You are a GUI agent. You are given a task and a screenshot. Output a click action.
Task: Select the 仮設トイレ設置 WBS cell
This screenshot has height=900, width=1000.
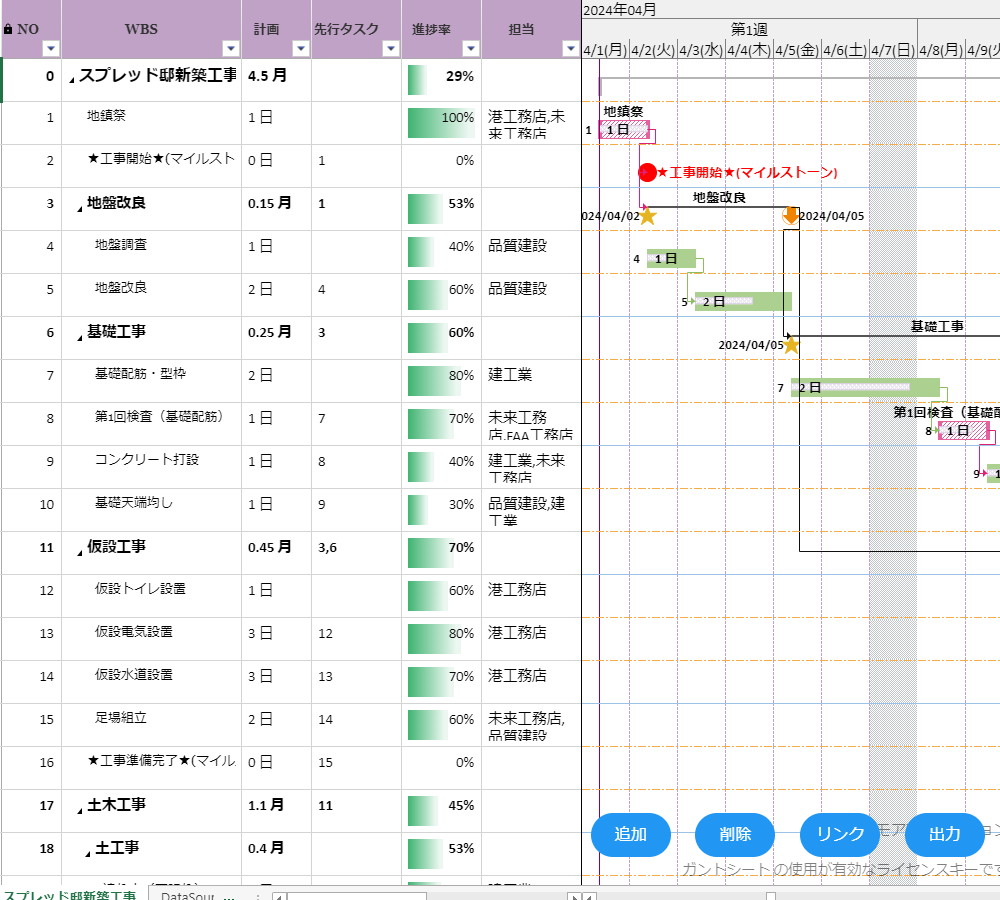(x=152, y=596)
